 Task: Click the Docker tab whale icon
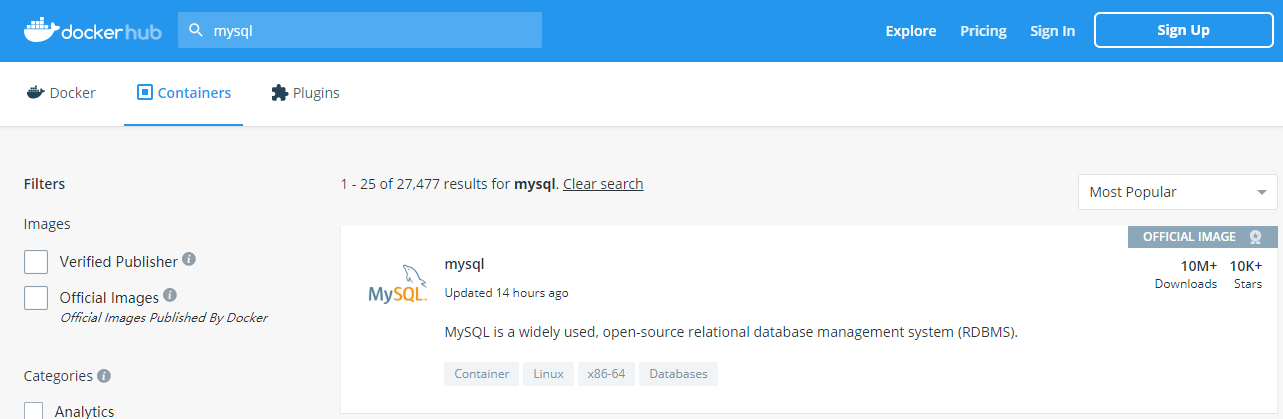click(x=36, y=92)
